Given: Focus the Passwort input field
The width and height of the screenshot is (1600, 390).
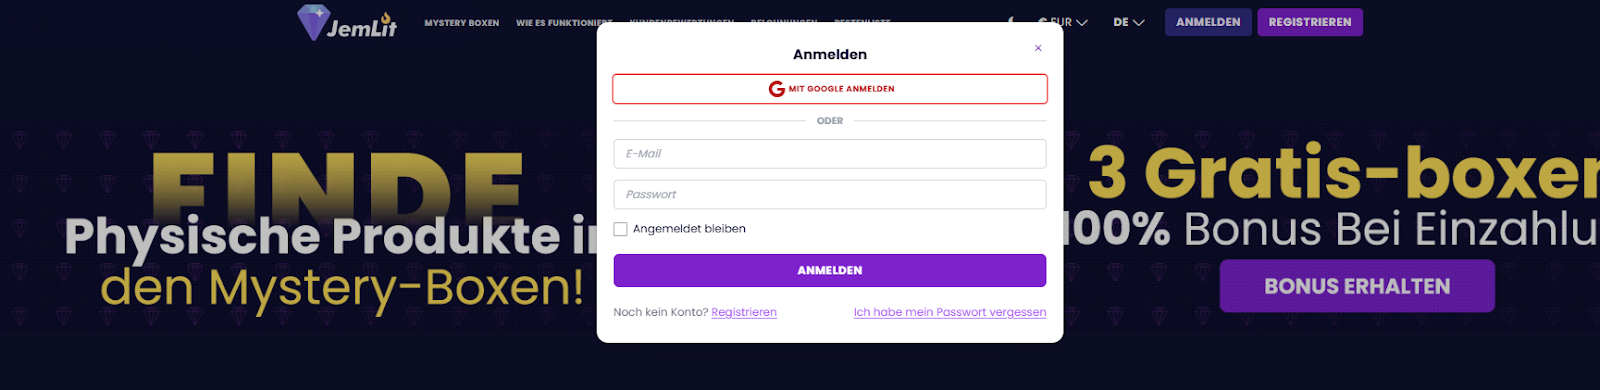Looking at the screenshot, I should pyautogui.click(x=830, y=195).
